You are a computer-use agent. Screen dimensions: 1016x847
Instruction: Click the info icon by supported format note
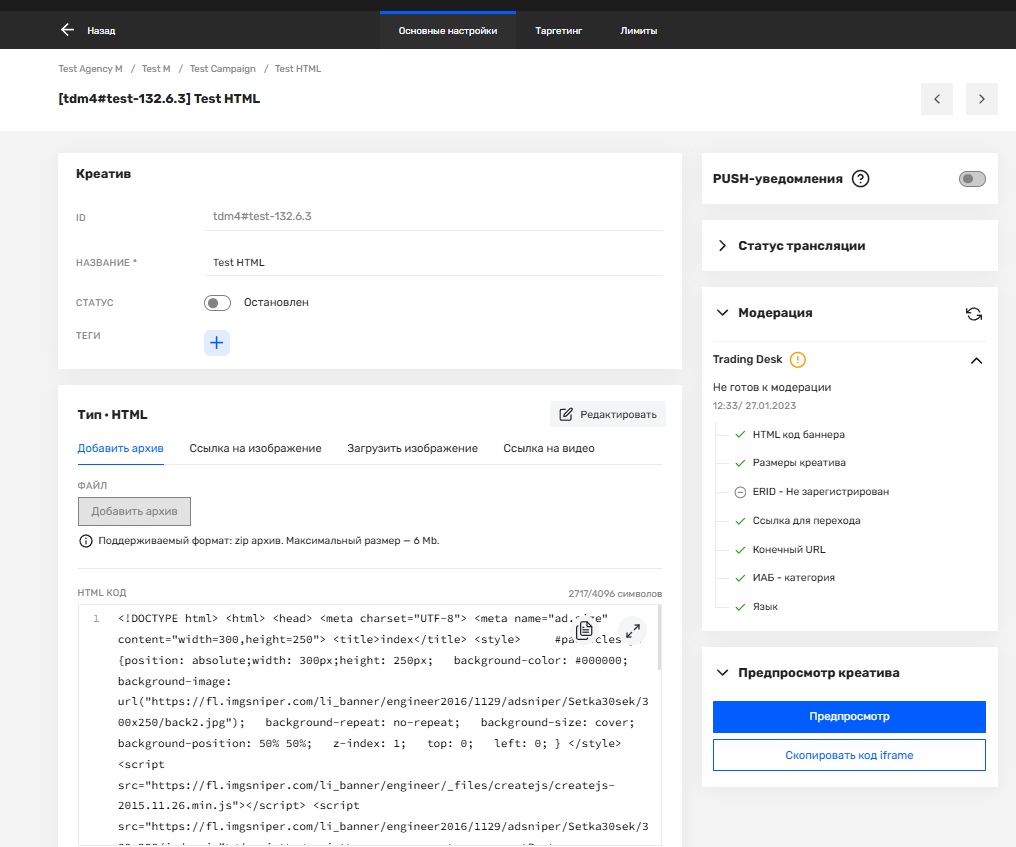click(86, 540)
